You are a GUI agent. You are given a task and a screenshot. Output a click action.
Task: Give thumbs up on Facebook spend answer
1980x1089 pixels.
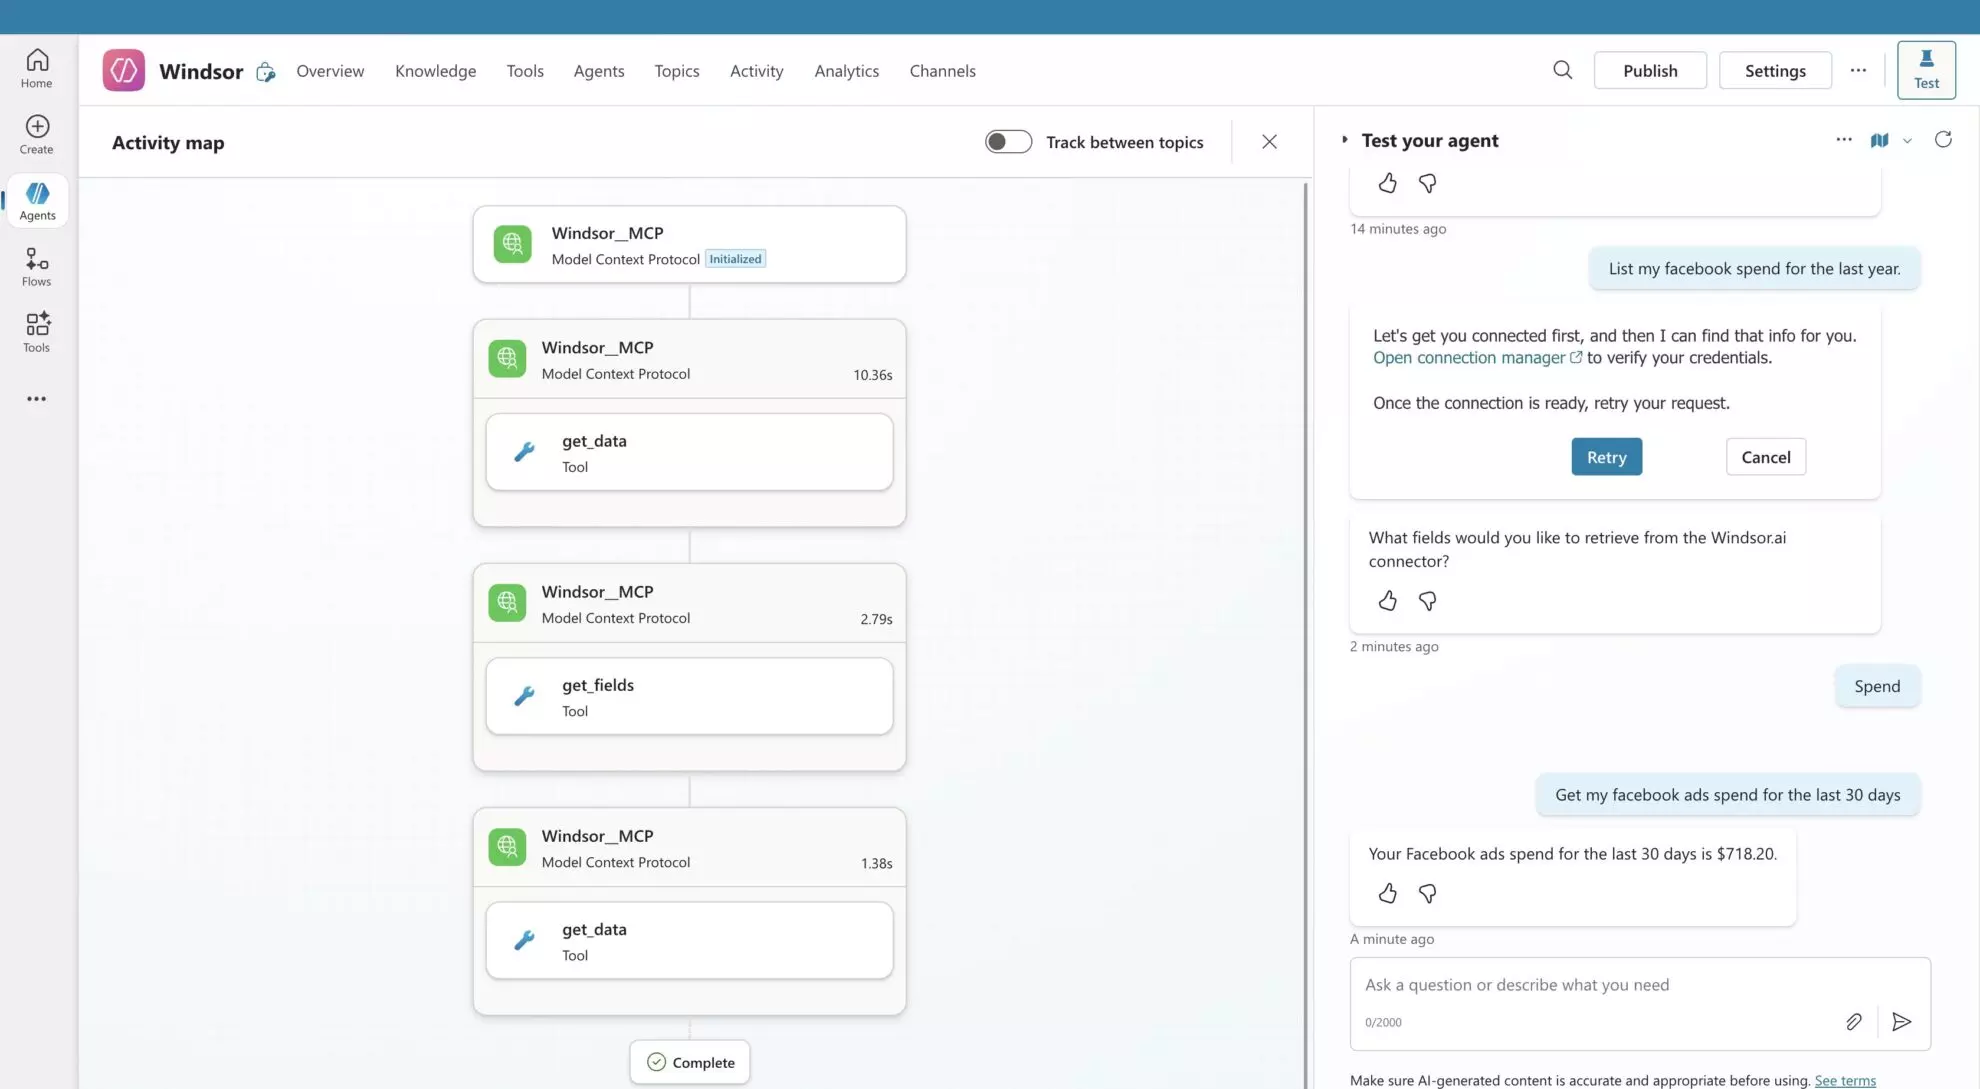(1387, 893)
